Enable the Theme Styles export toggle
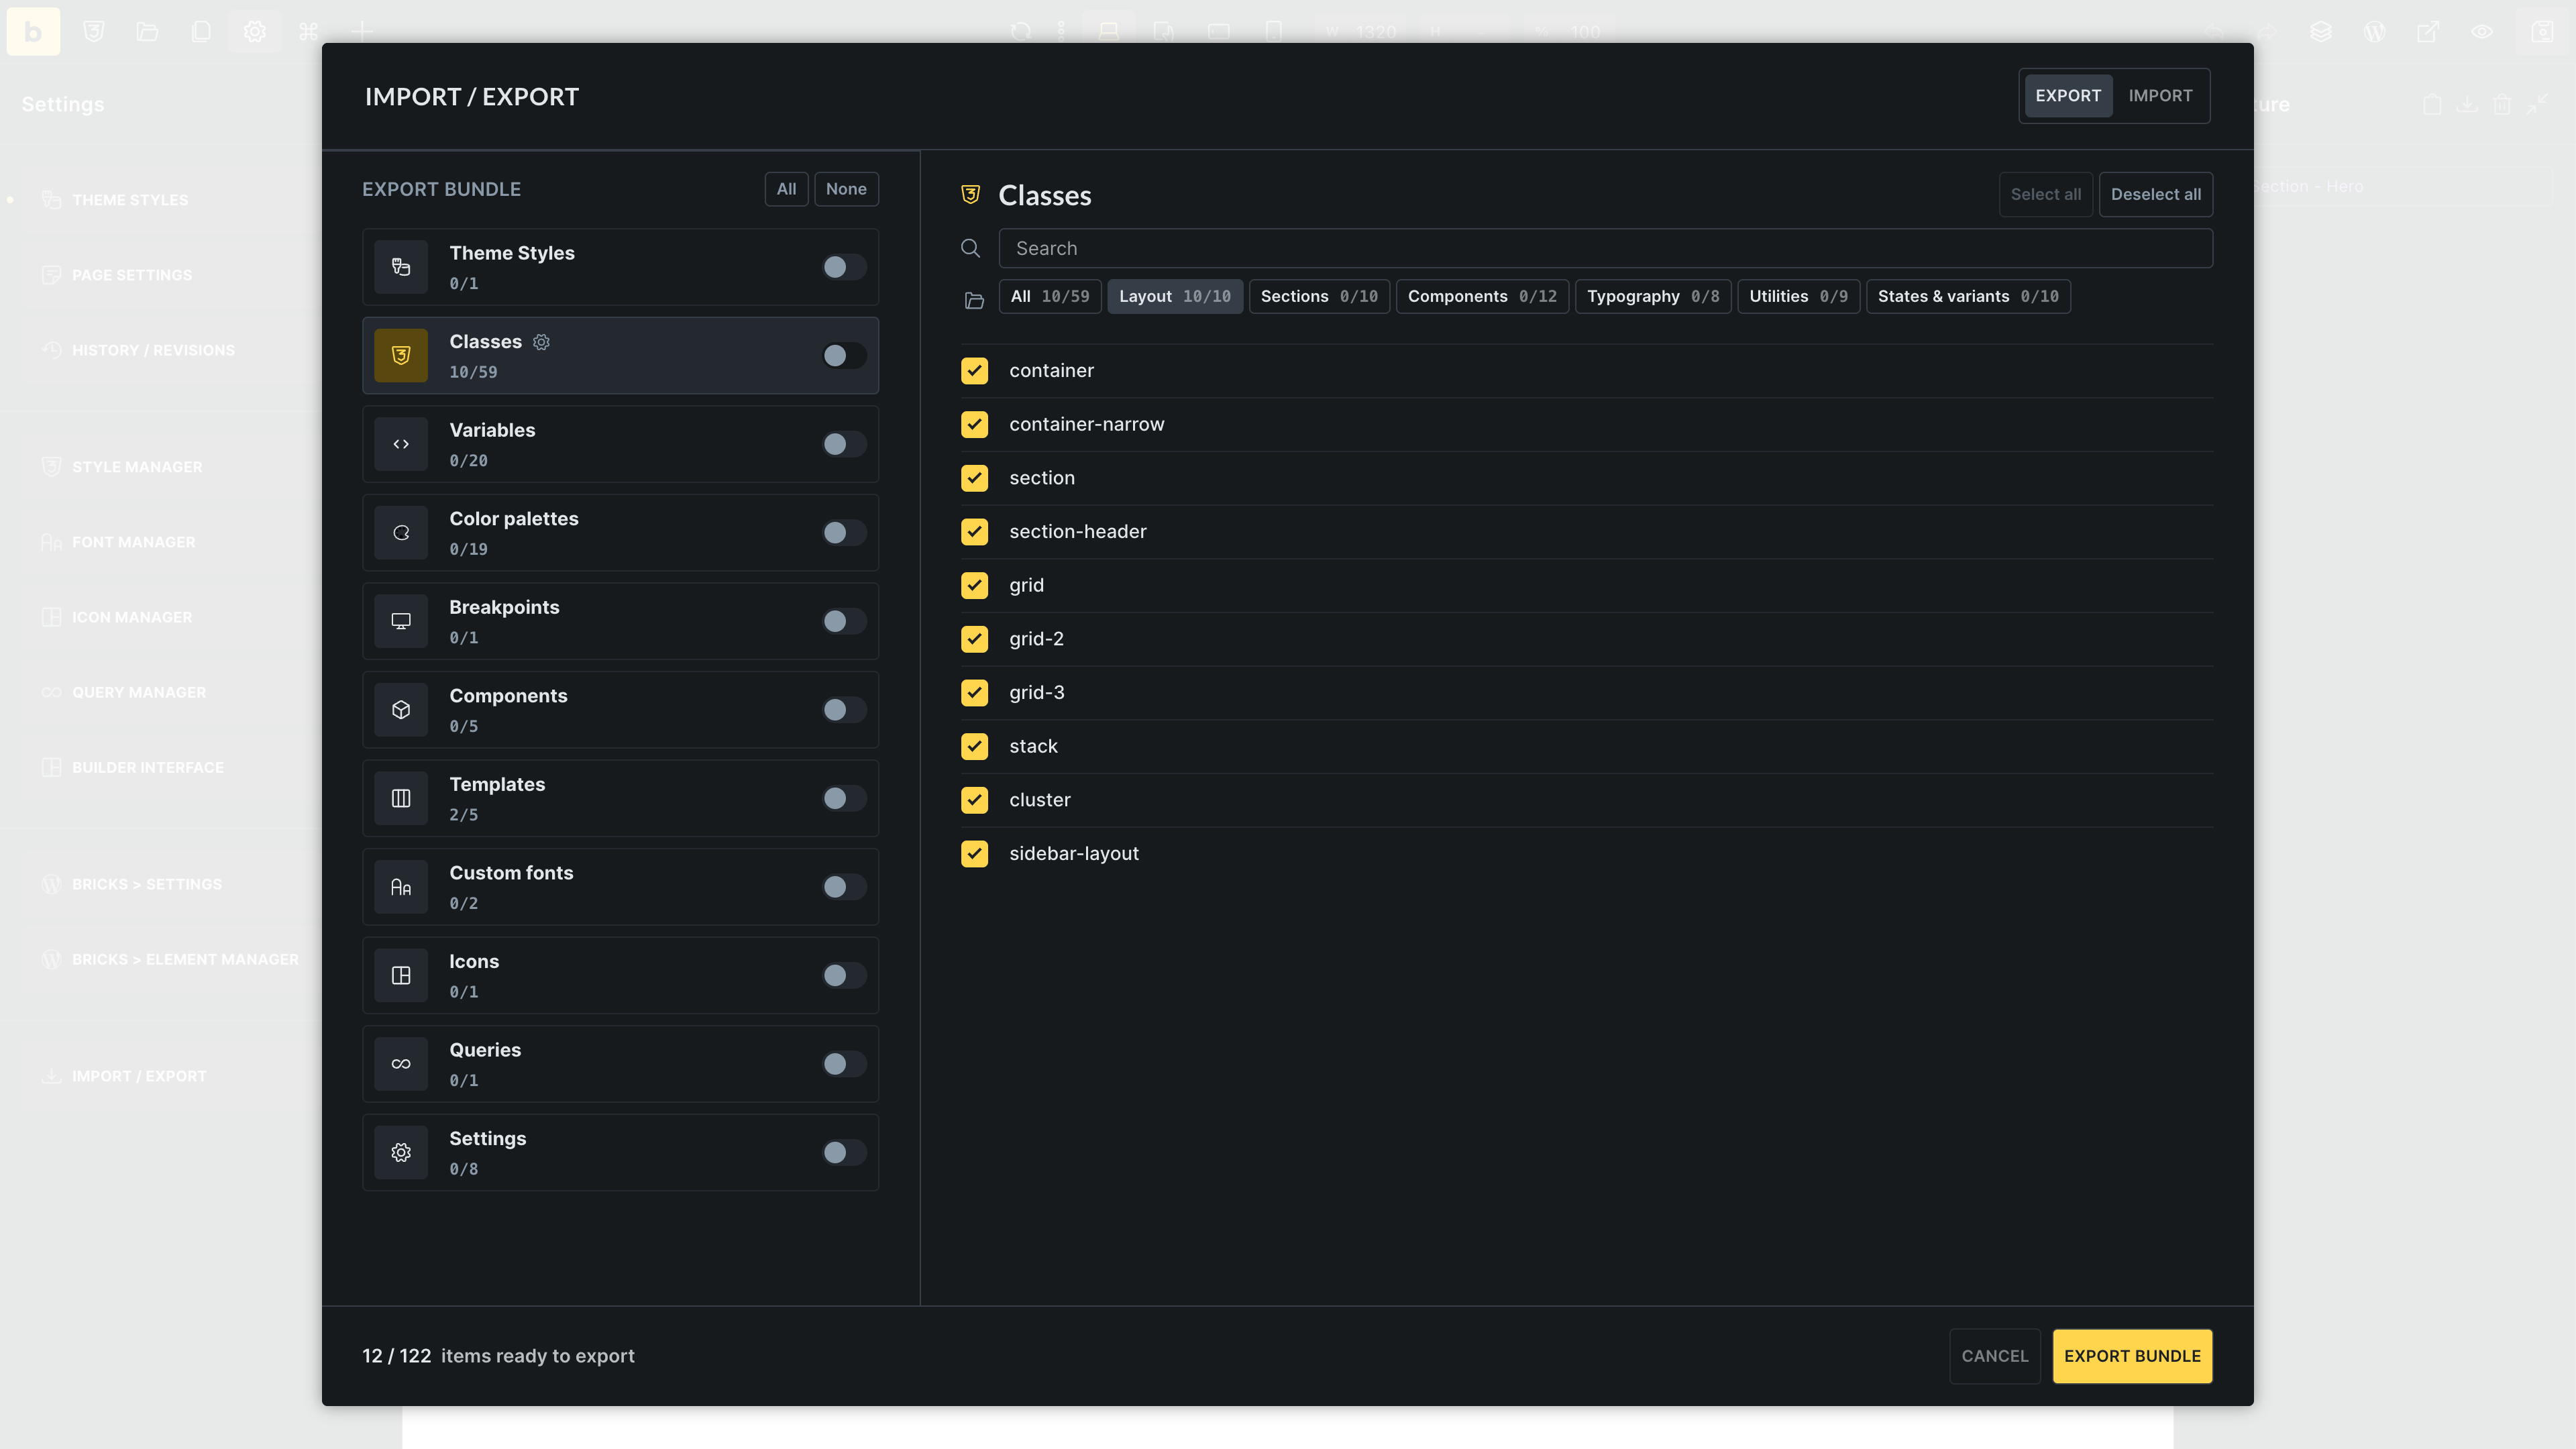Screen dimensions: 2576x1449 [844, 267]
